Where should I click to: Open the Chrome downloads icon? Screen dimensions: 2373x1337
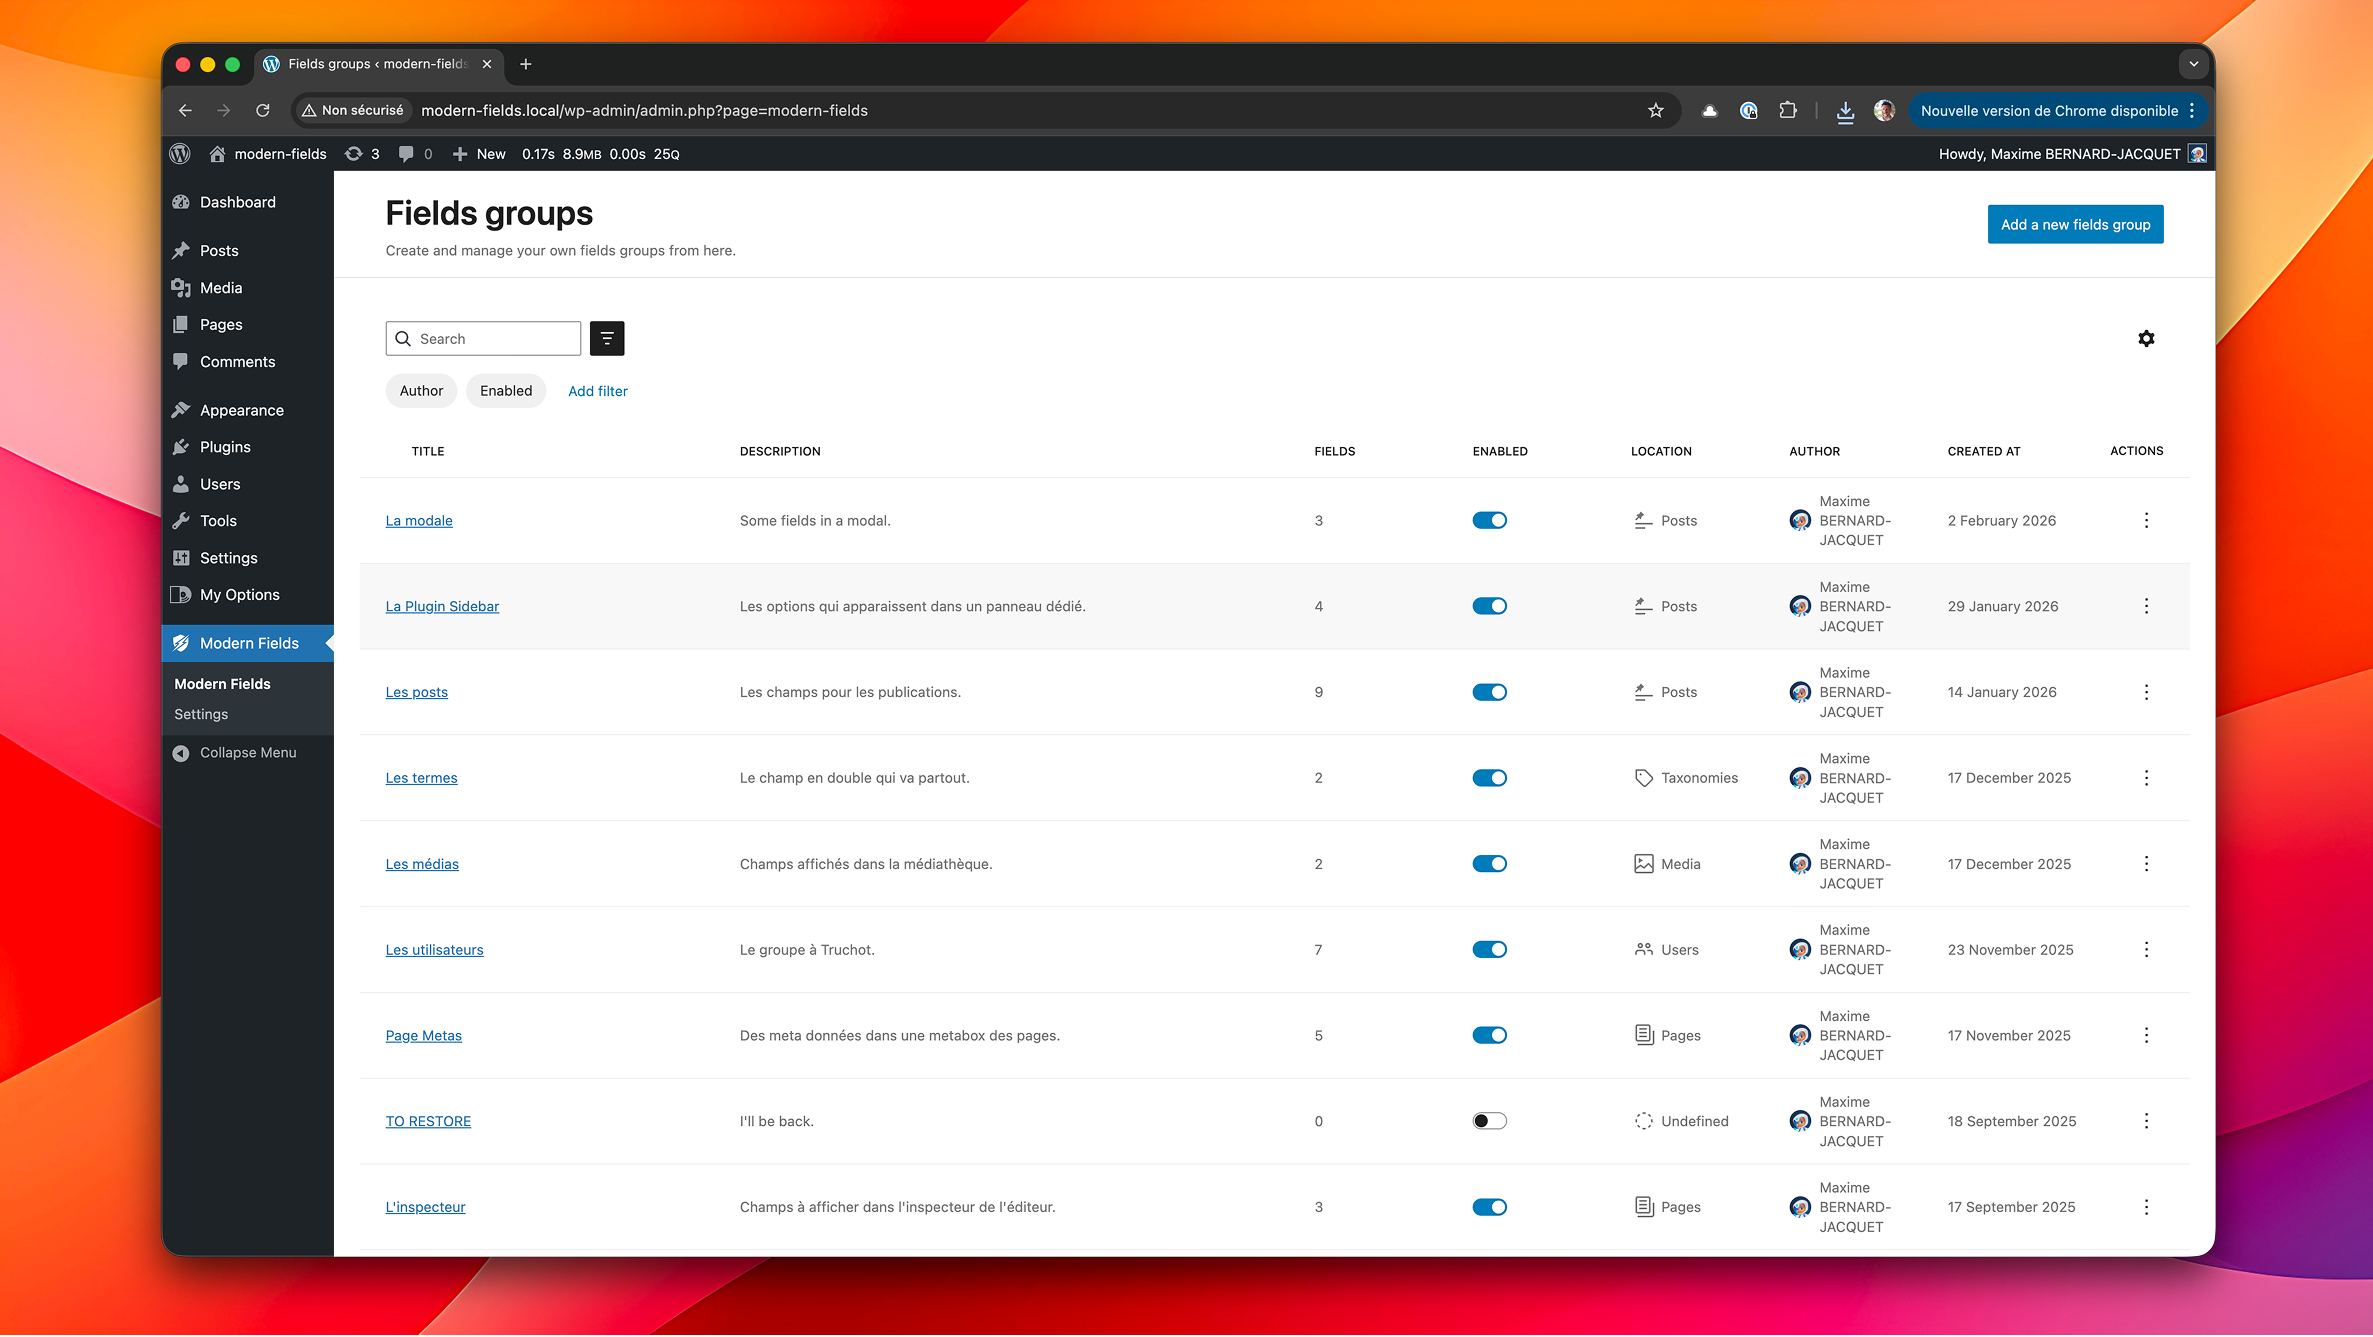tap(1845, 111)
